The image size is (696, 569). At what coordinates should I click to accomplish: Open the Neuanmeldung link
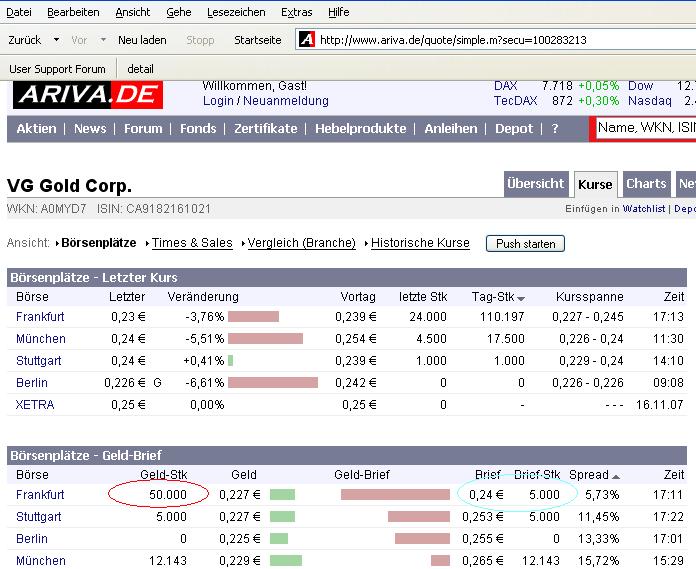click(286, 101)
